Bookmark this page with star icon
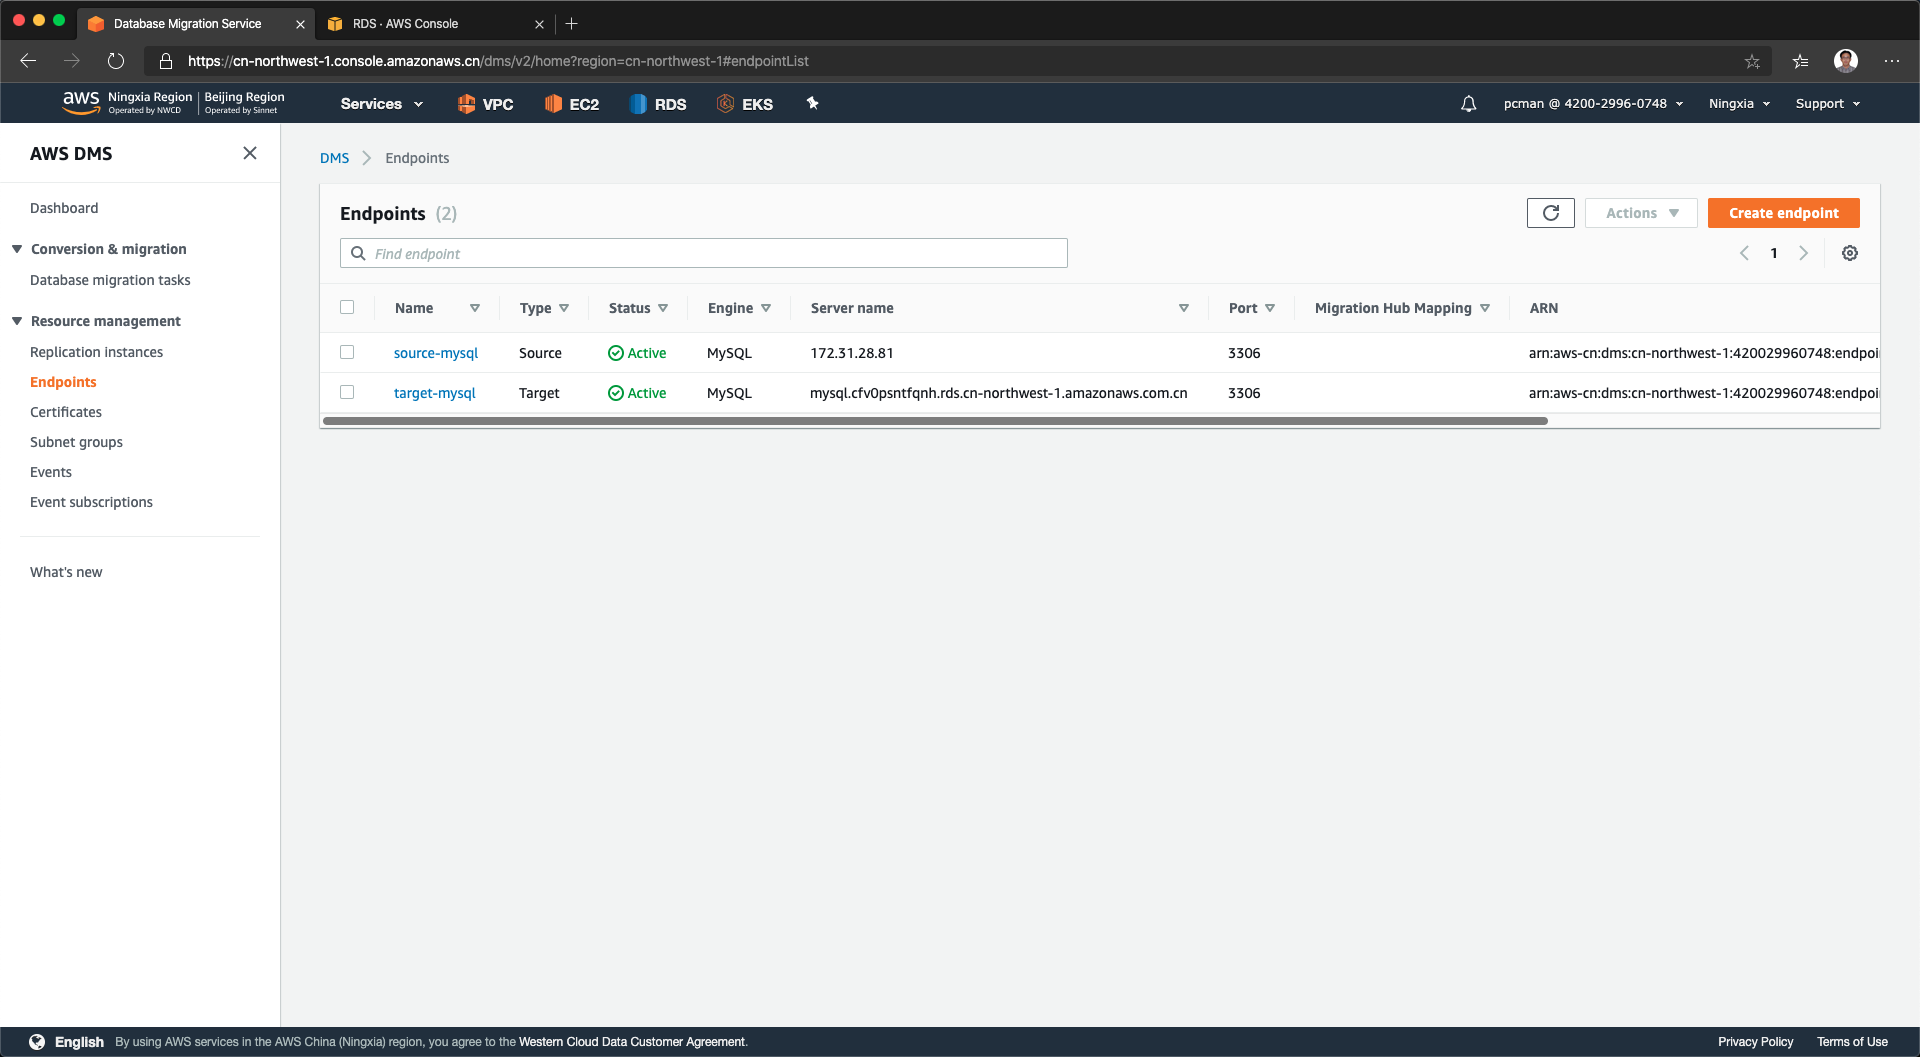This screenshot has height=1057, width=1920. coord(1752,61)
